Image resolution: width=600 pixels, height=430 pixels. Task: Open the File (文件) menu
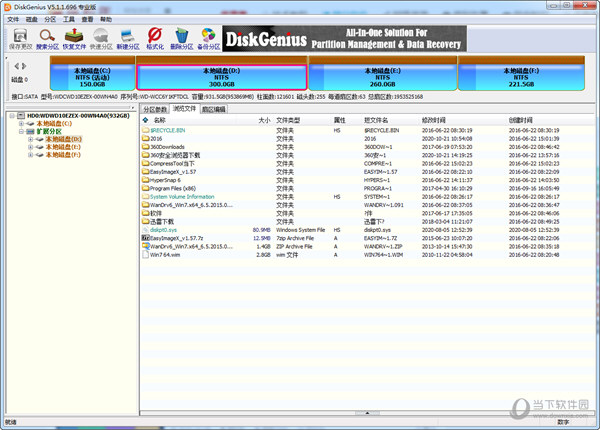[13, 20]
